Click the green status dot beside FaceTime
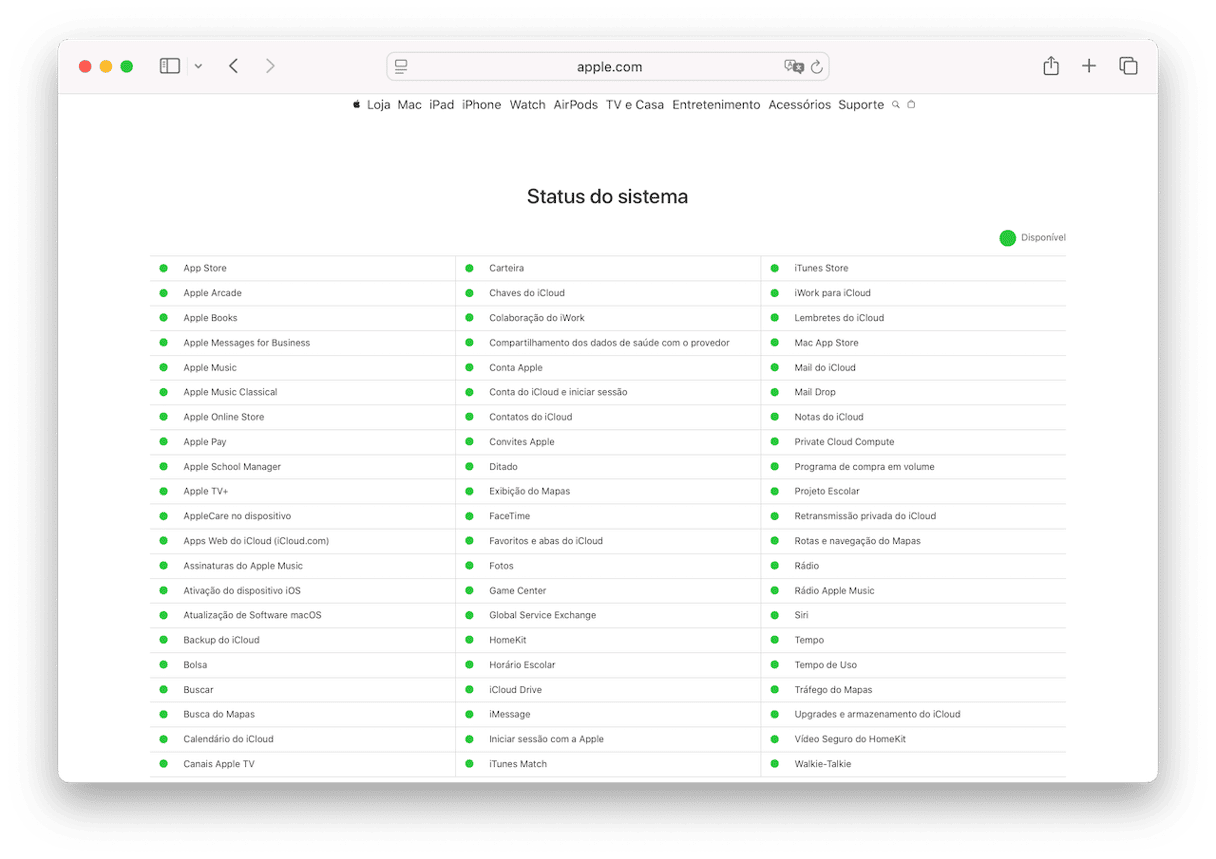 [x=469, y=516]
